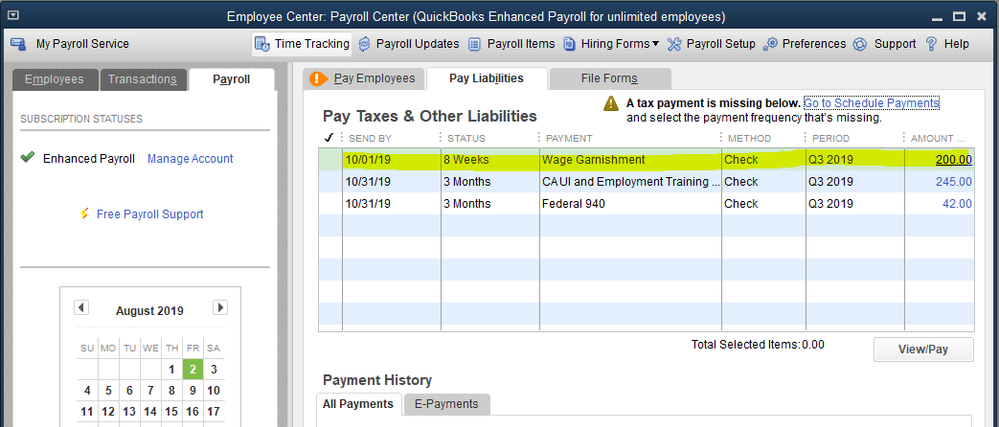
Task: Select calendar date August 9
Action: [x=192, y=391]
